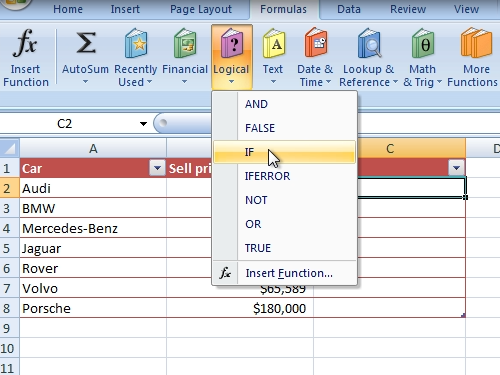The width and height of the screenshot is (500, 375).
Task: Switch to the Review tab
Action: click(408, 9)
